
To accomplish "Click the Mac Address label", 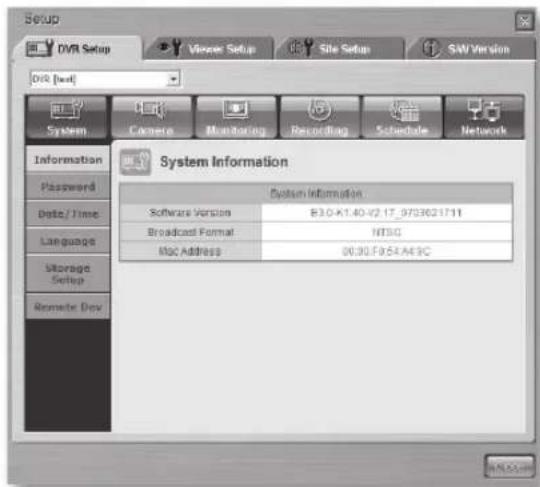I will click(190, 251).
